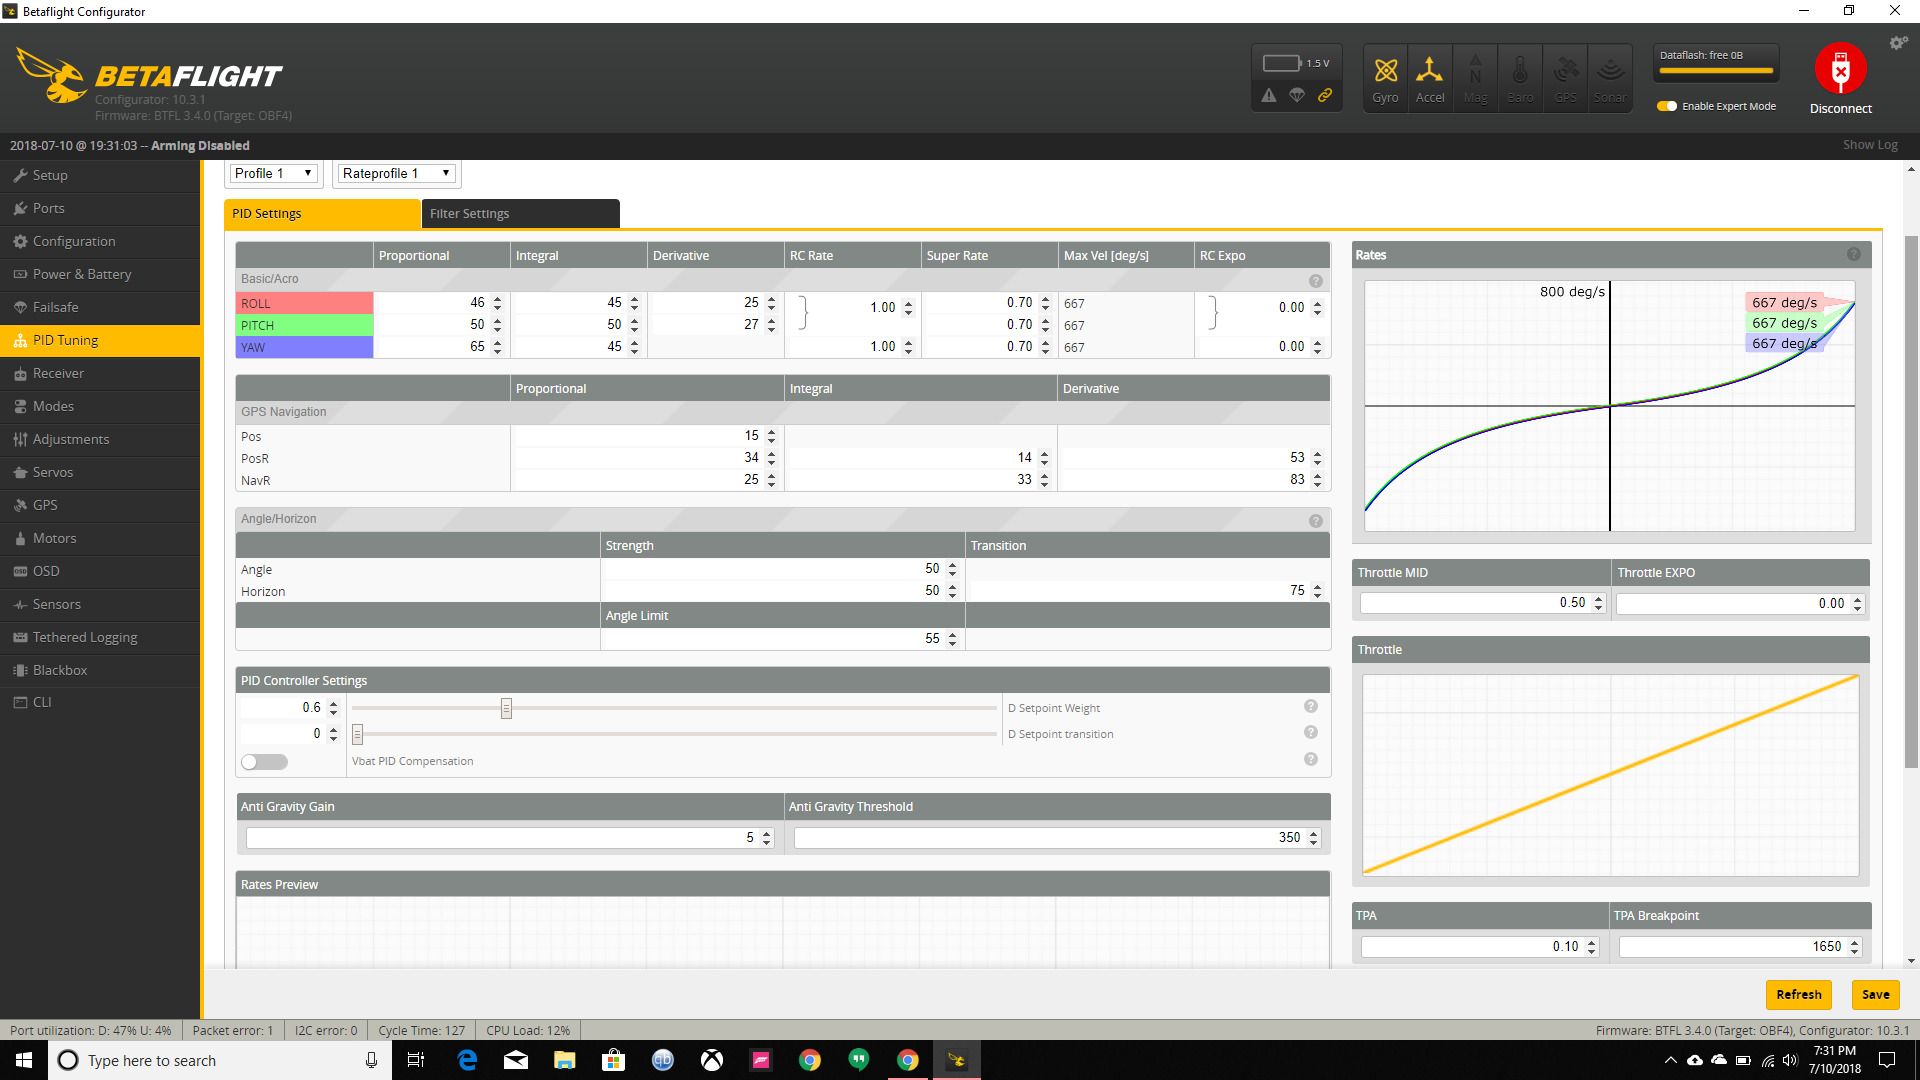Screen dimensions: 1920x1080
Task: Click the Rates panel help icon
Action: [1854, 255]
